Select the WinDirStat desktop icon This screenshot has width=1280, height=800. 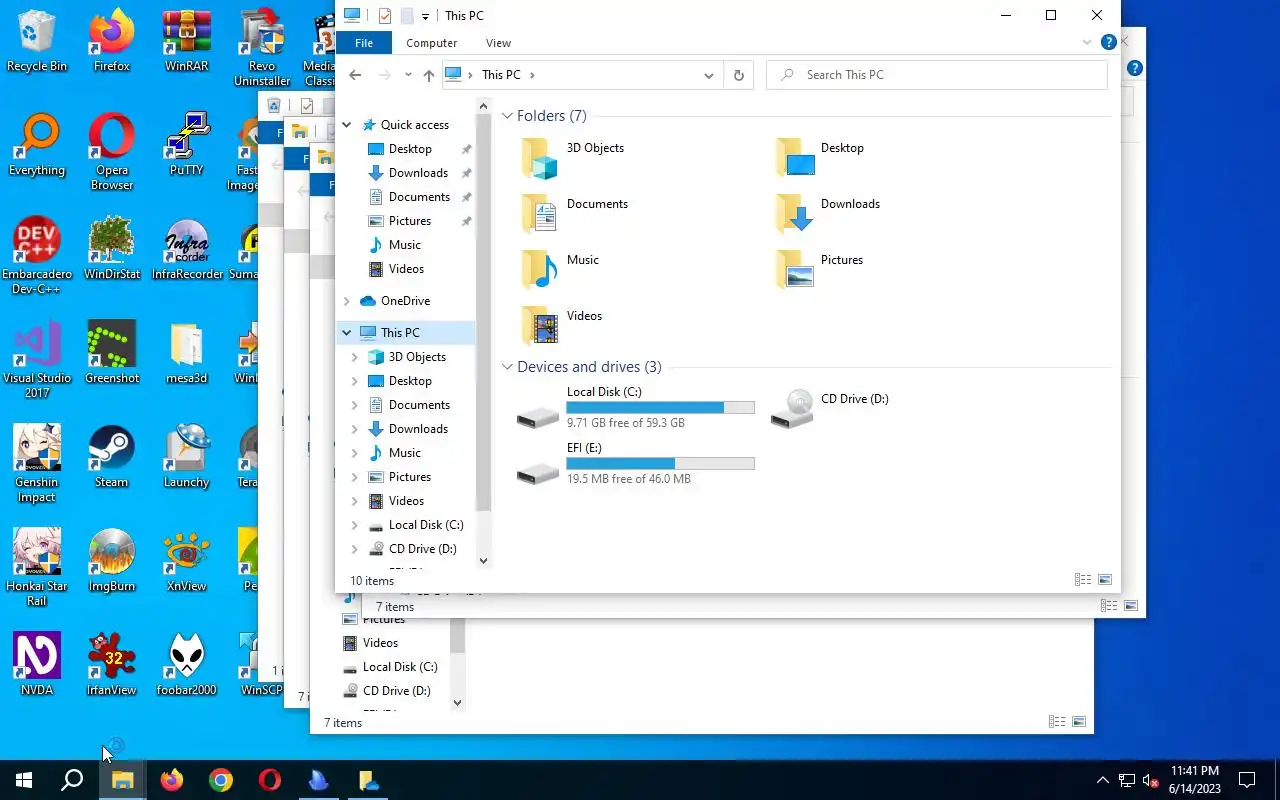[112, 250]
